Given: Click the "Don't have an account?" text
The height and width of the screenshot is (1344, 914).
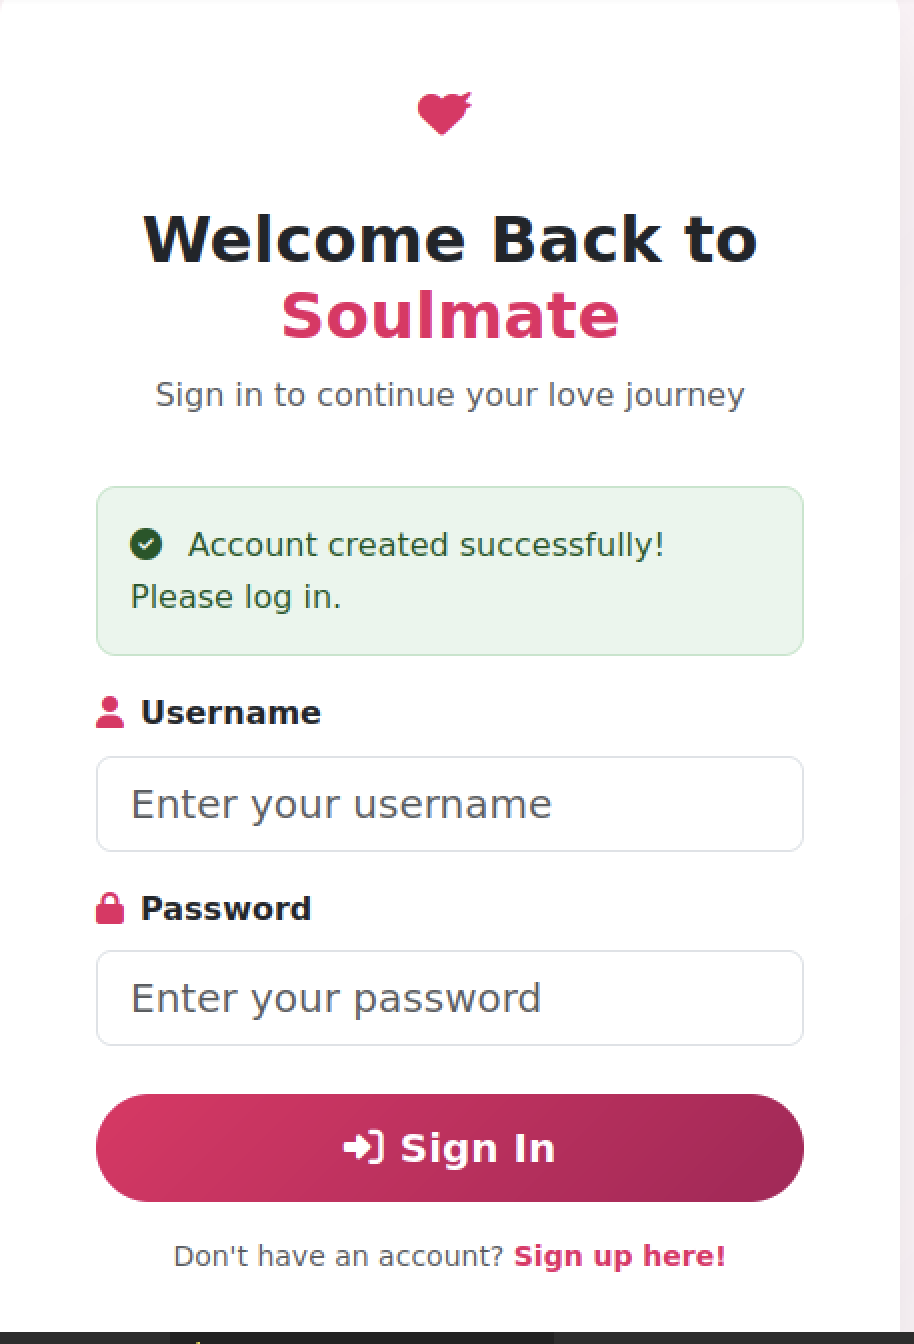Looking at the screenshot, I should point(338,1256).
